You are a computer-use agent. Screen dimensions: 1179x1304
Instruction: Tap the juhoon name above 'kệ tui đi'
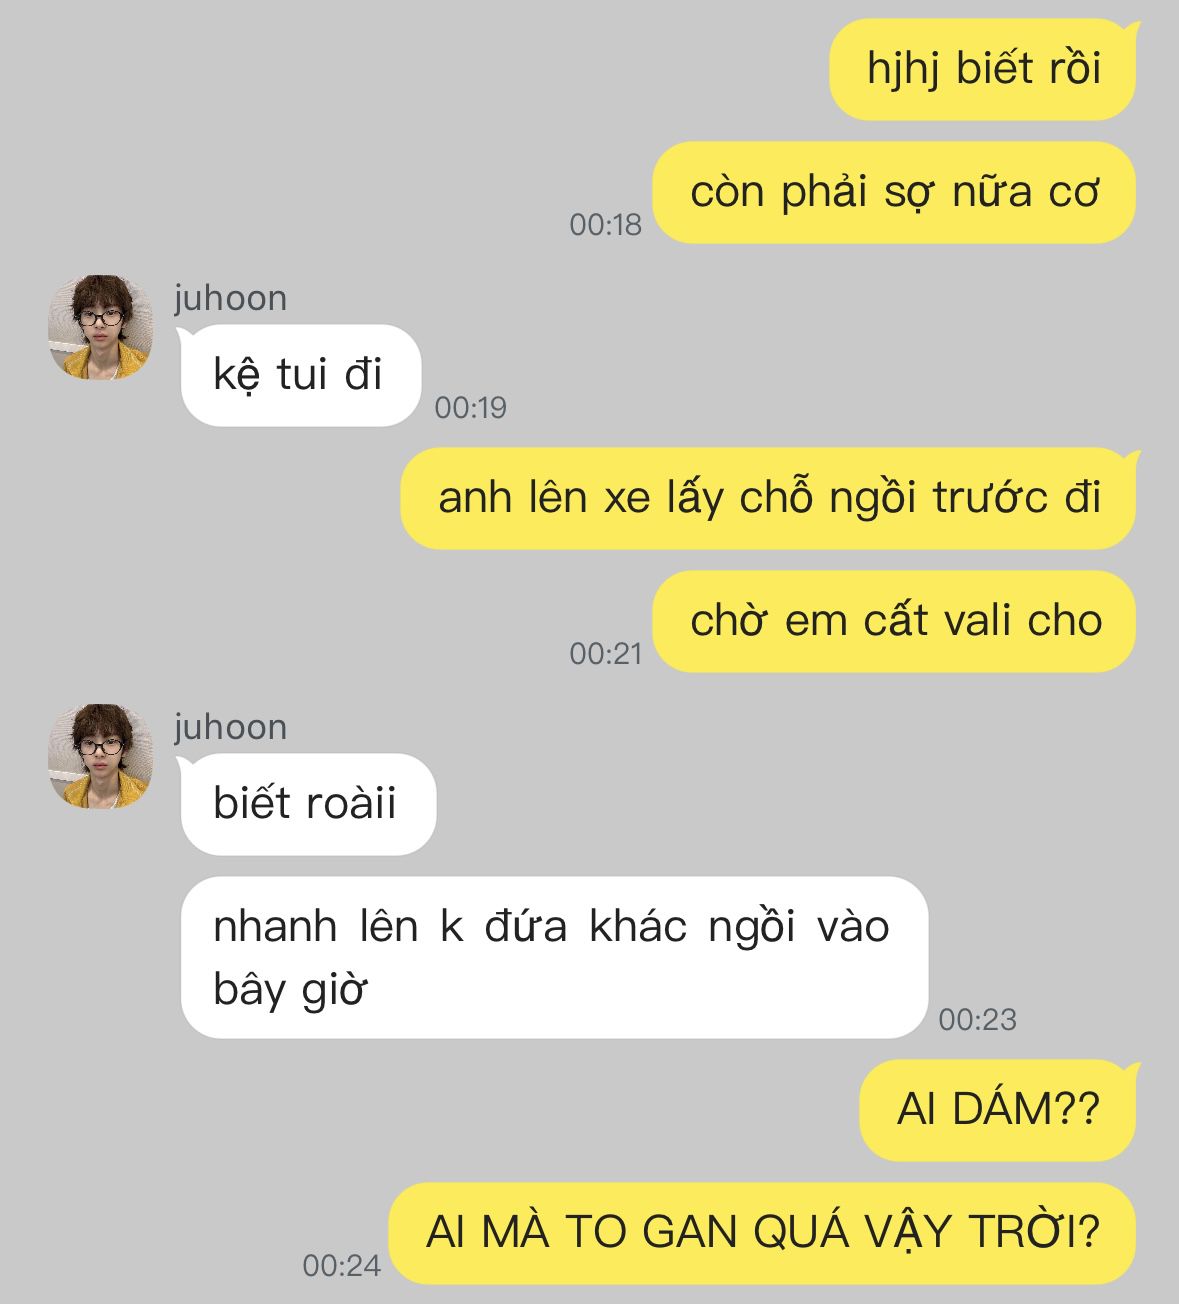coord(231,298)
